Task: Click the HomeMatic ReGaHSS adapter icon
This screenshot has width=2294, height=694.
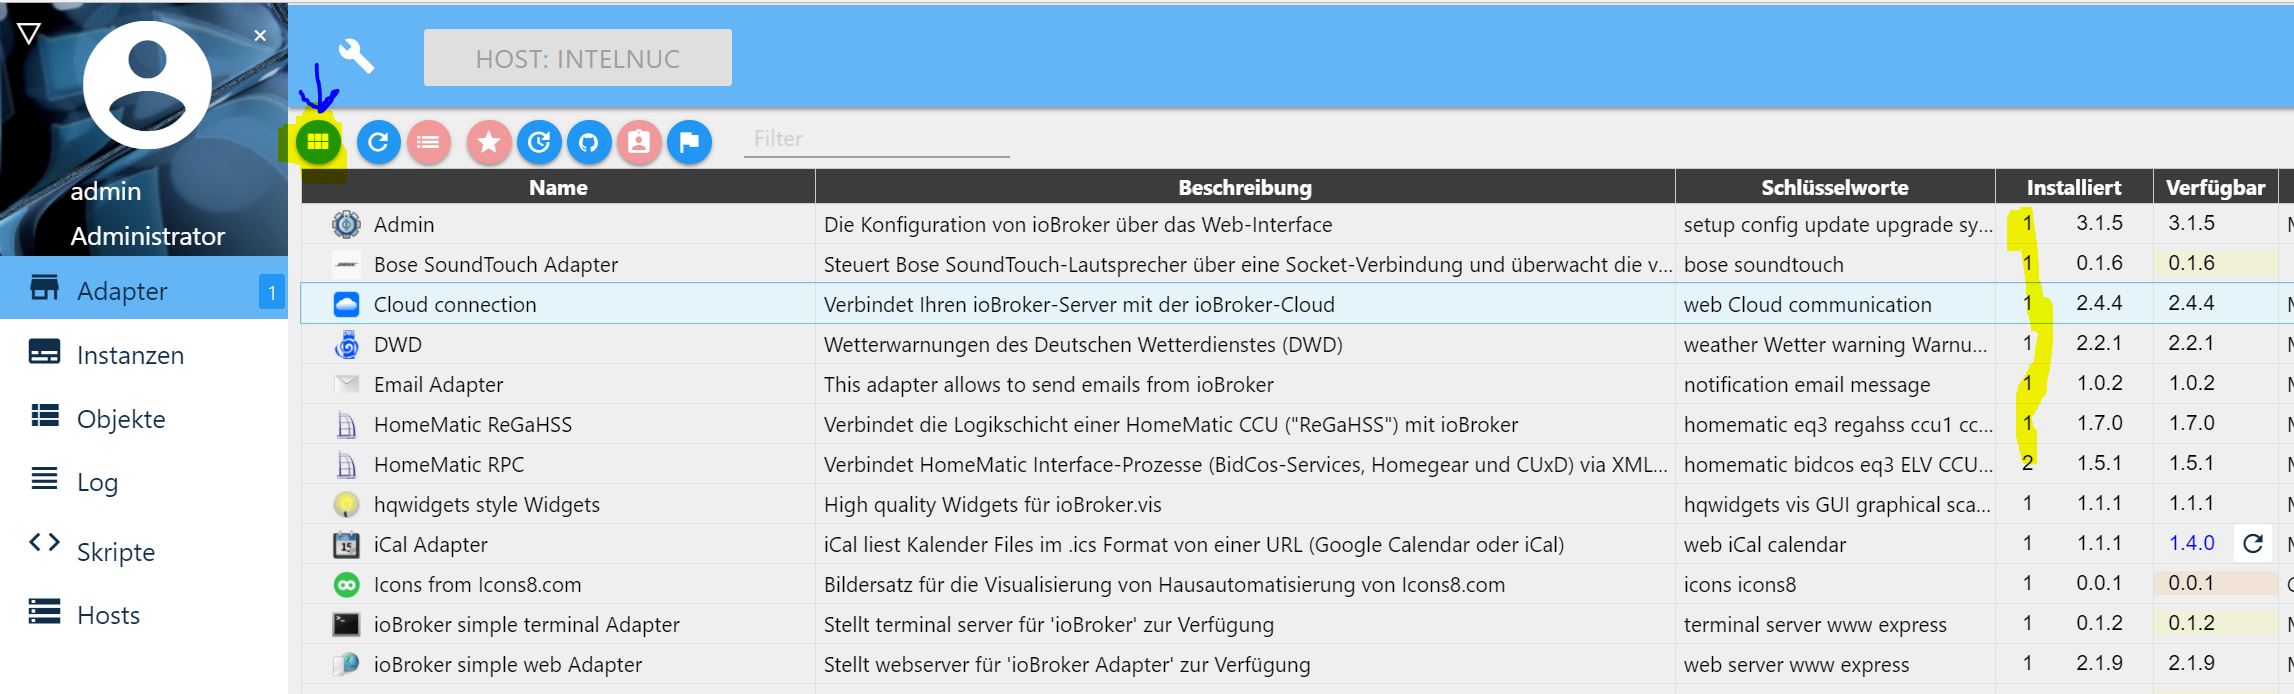Action: tap(346, 425)
